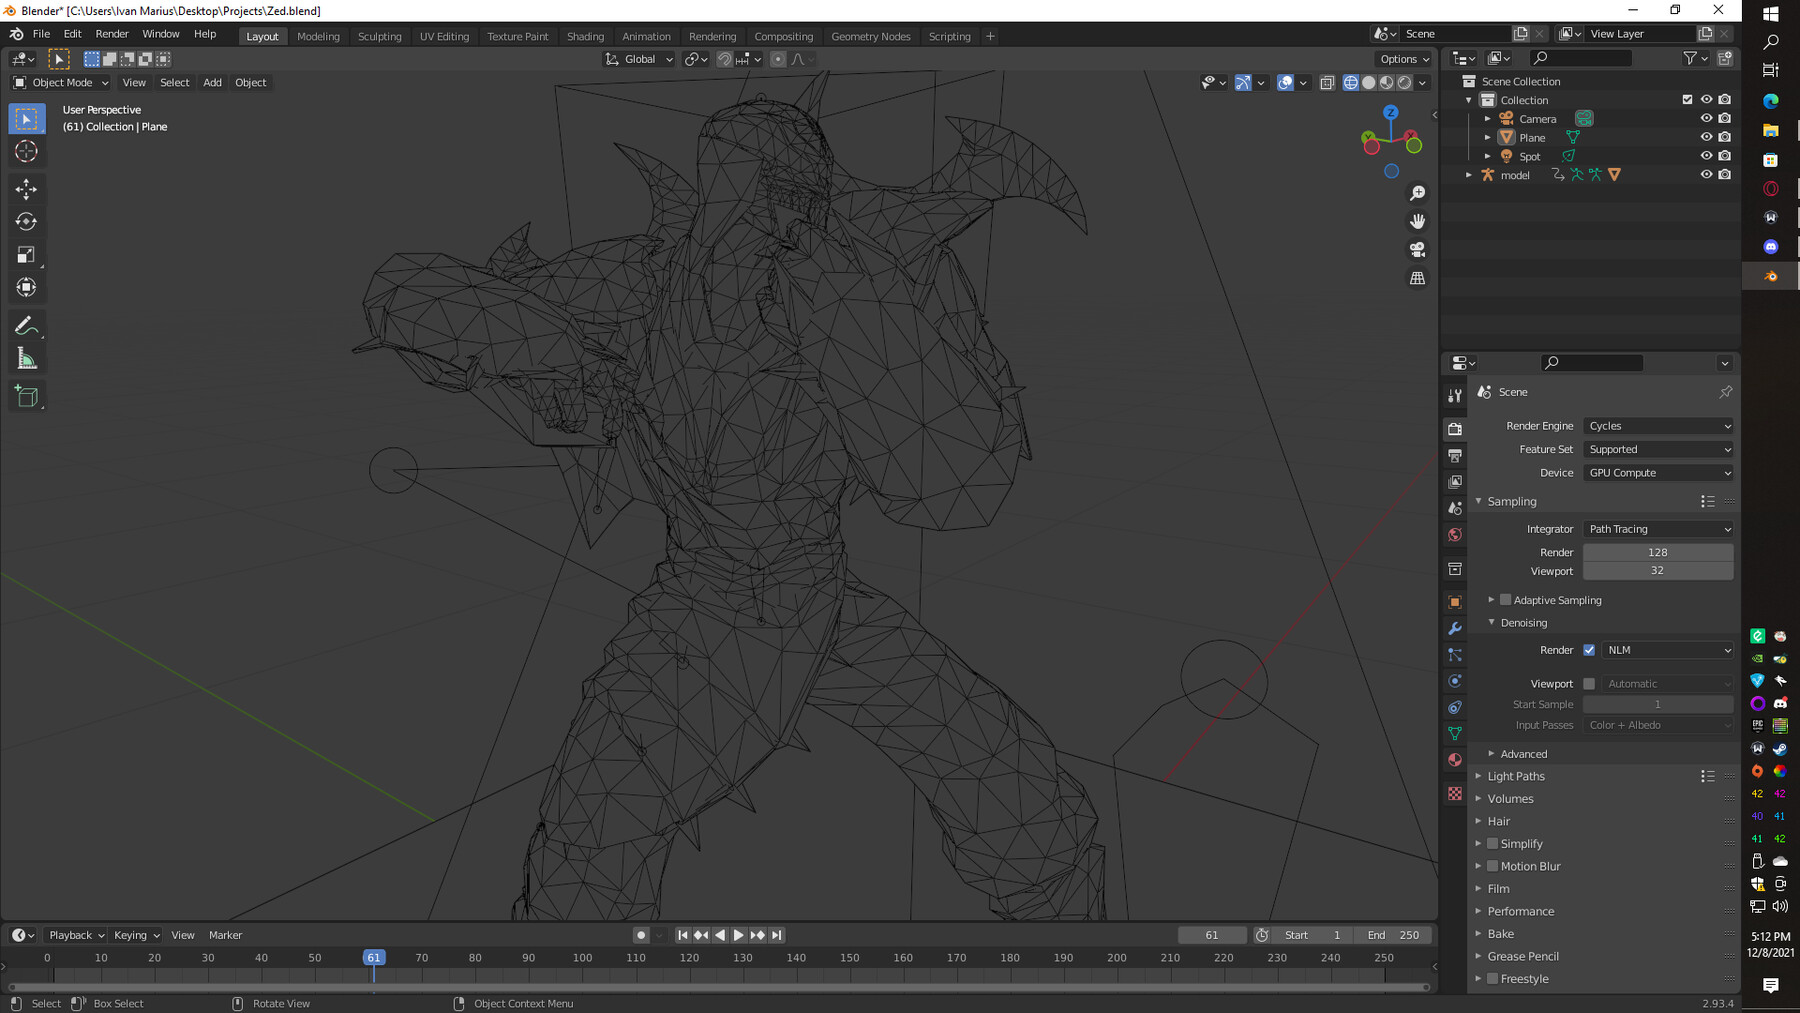Hide the Plane object in the outliner
The width and height of the screenshot is (1800, 1013).
[x=1706, y=137]
